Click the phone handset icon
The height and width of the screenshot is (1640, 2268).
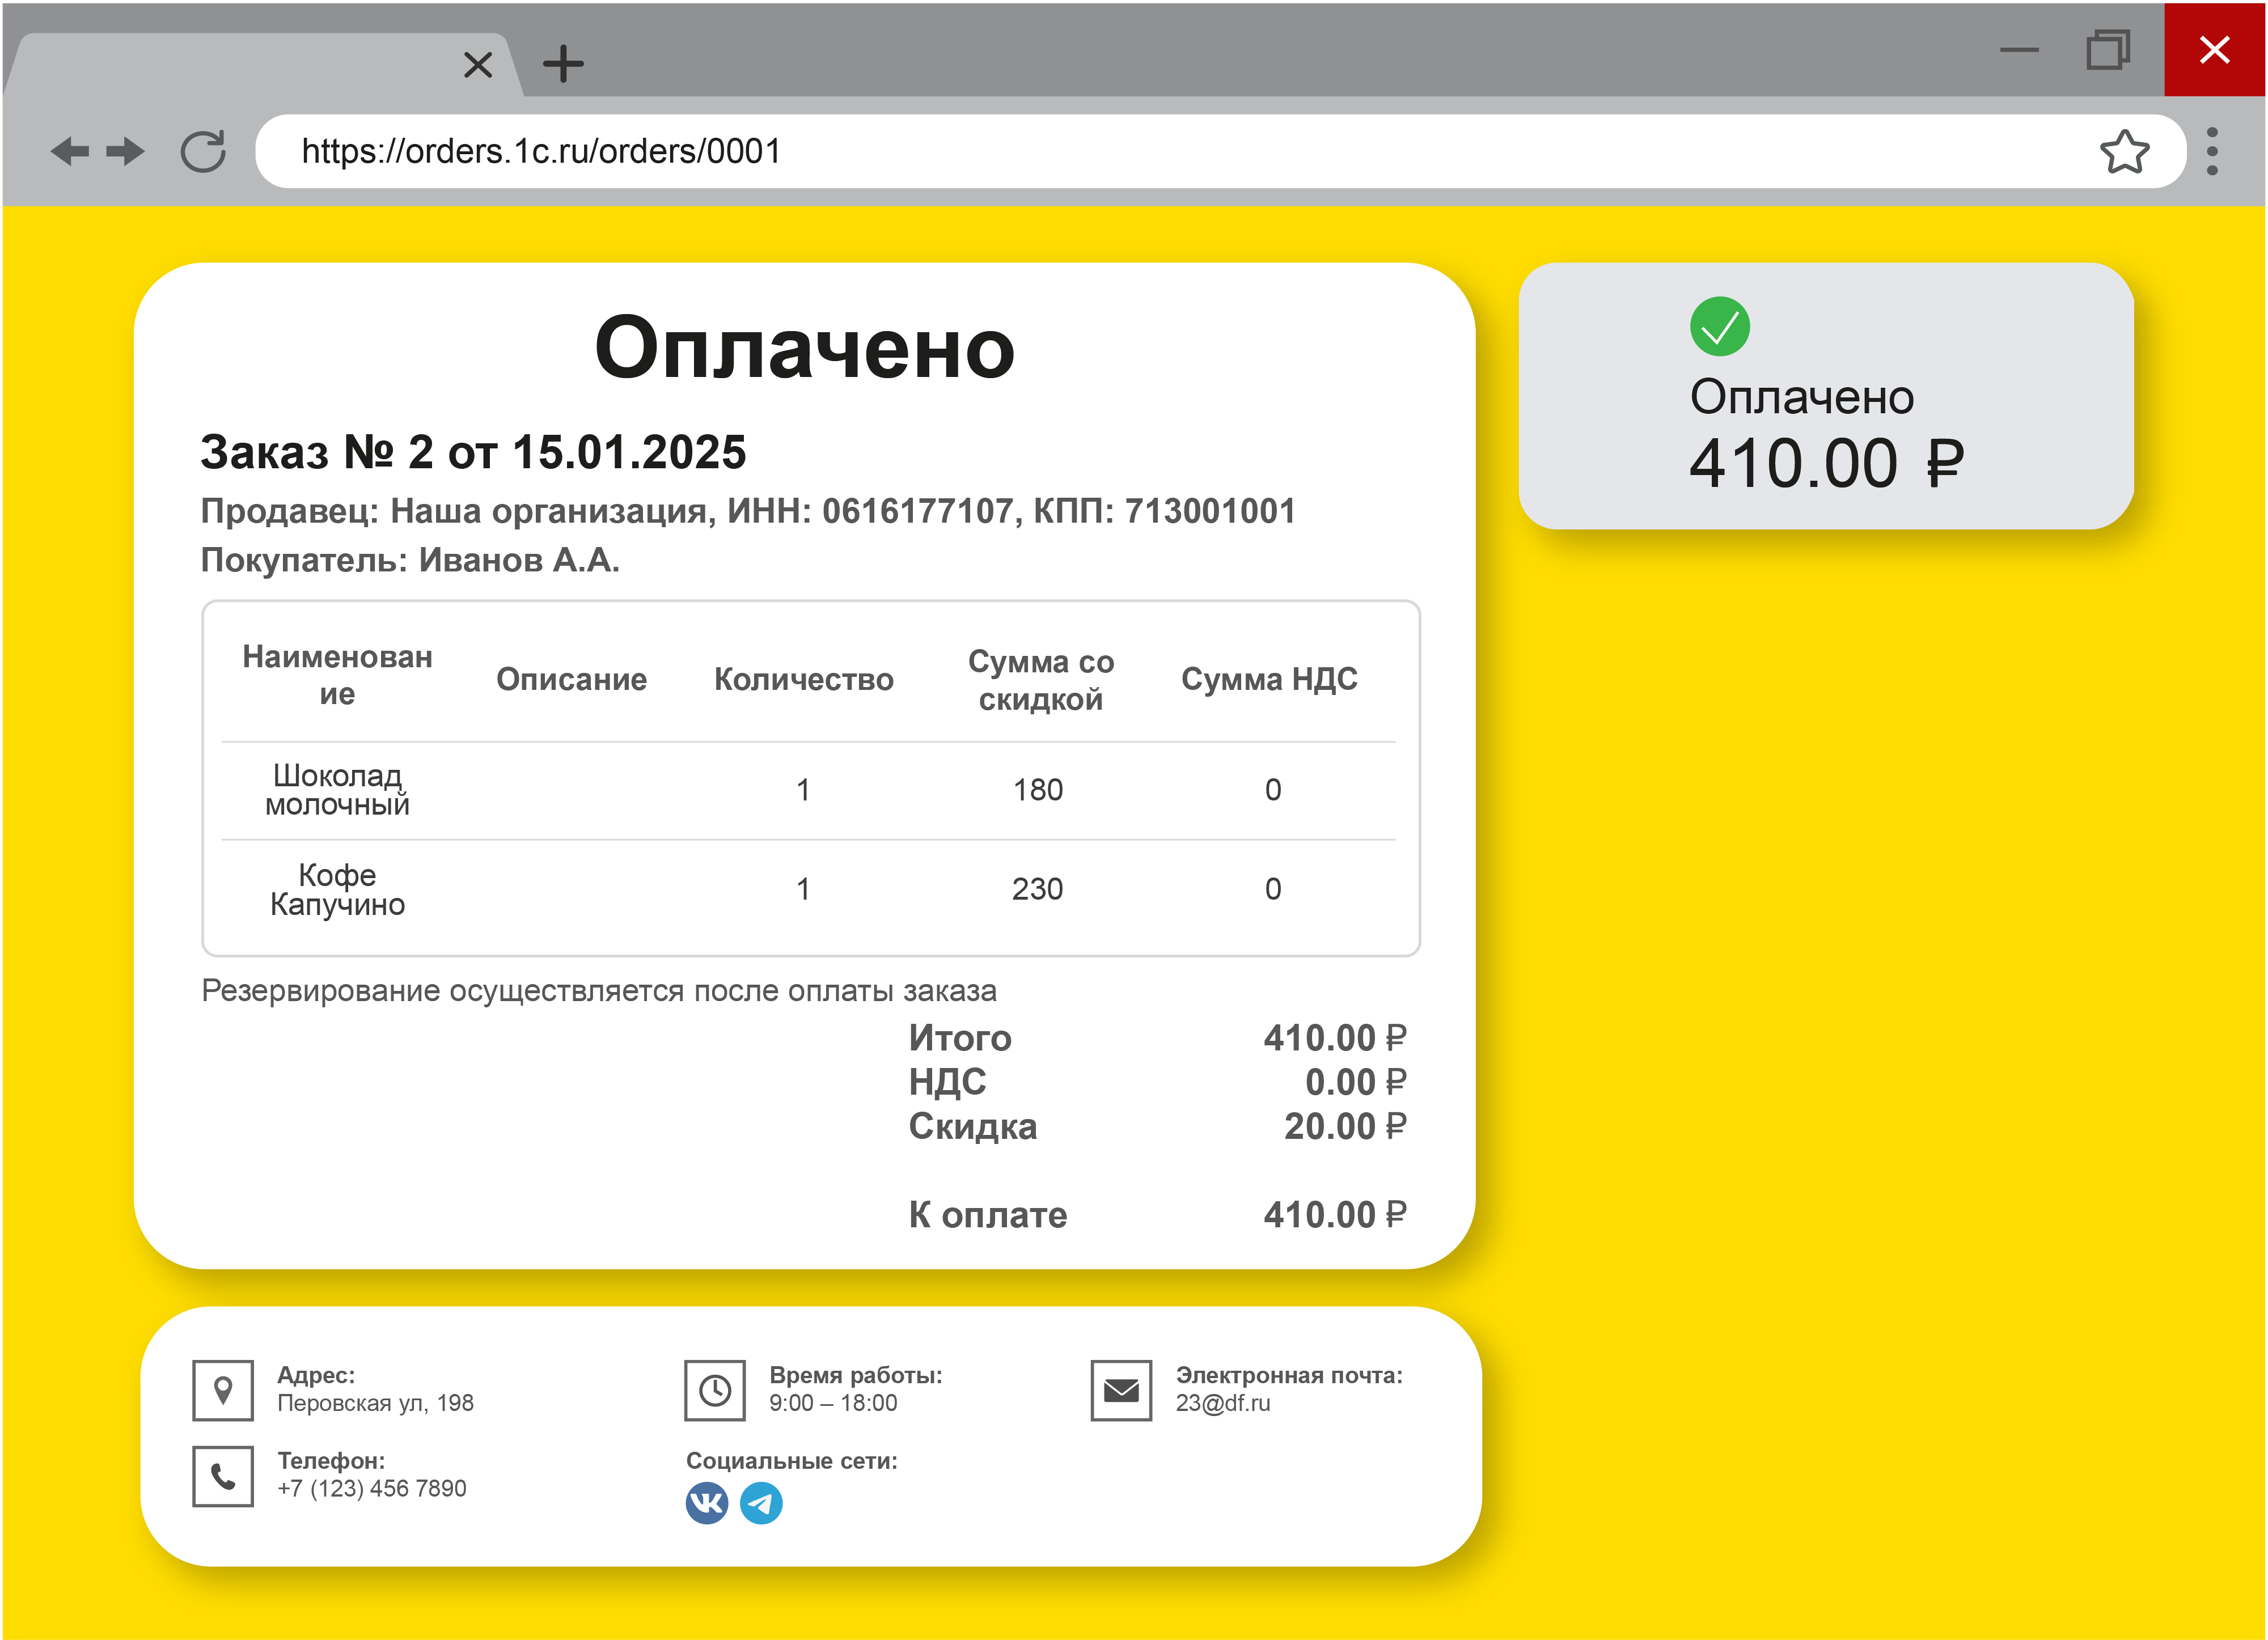pyautogui.click(x=223, y=1476)
